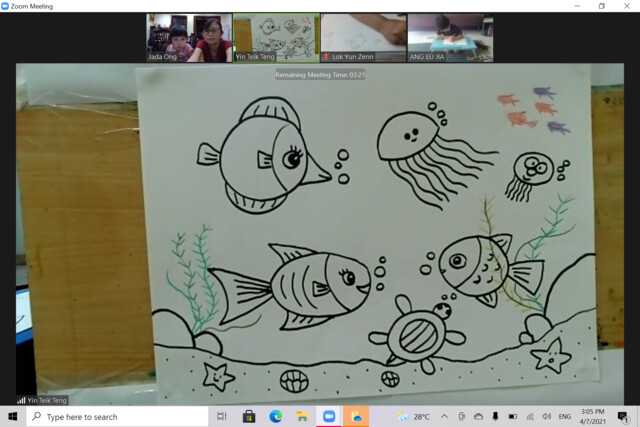The width and height of the screenshot is (640, 427).
Task: Click the main shared video of the drawing
Action: tap(320, 234)
